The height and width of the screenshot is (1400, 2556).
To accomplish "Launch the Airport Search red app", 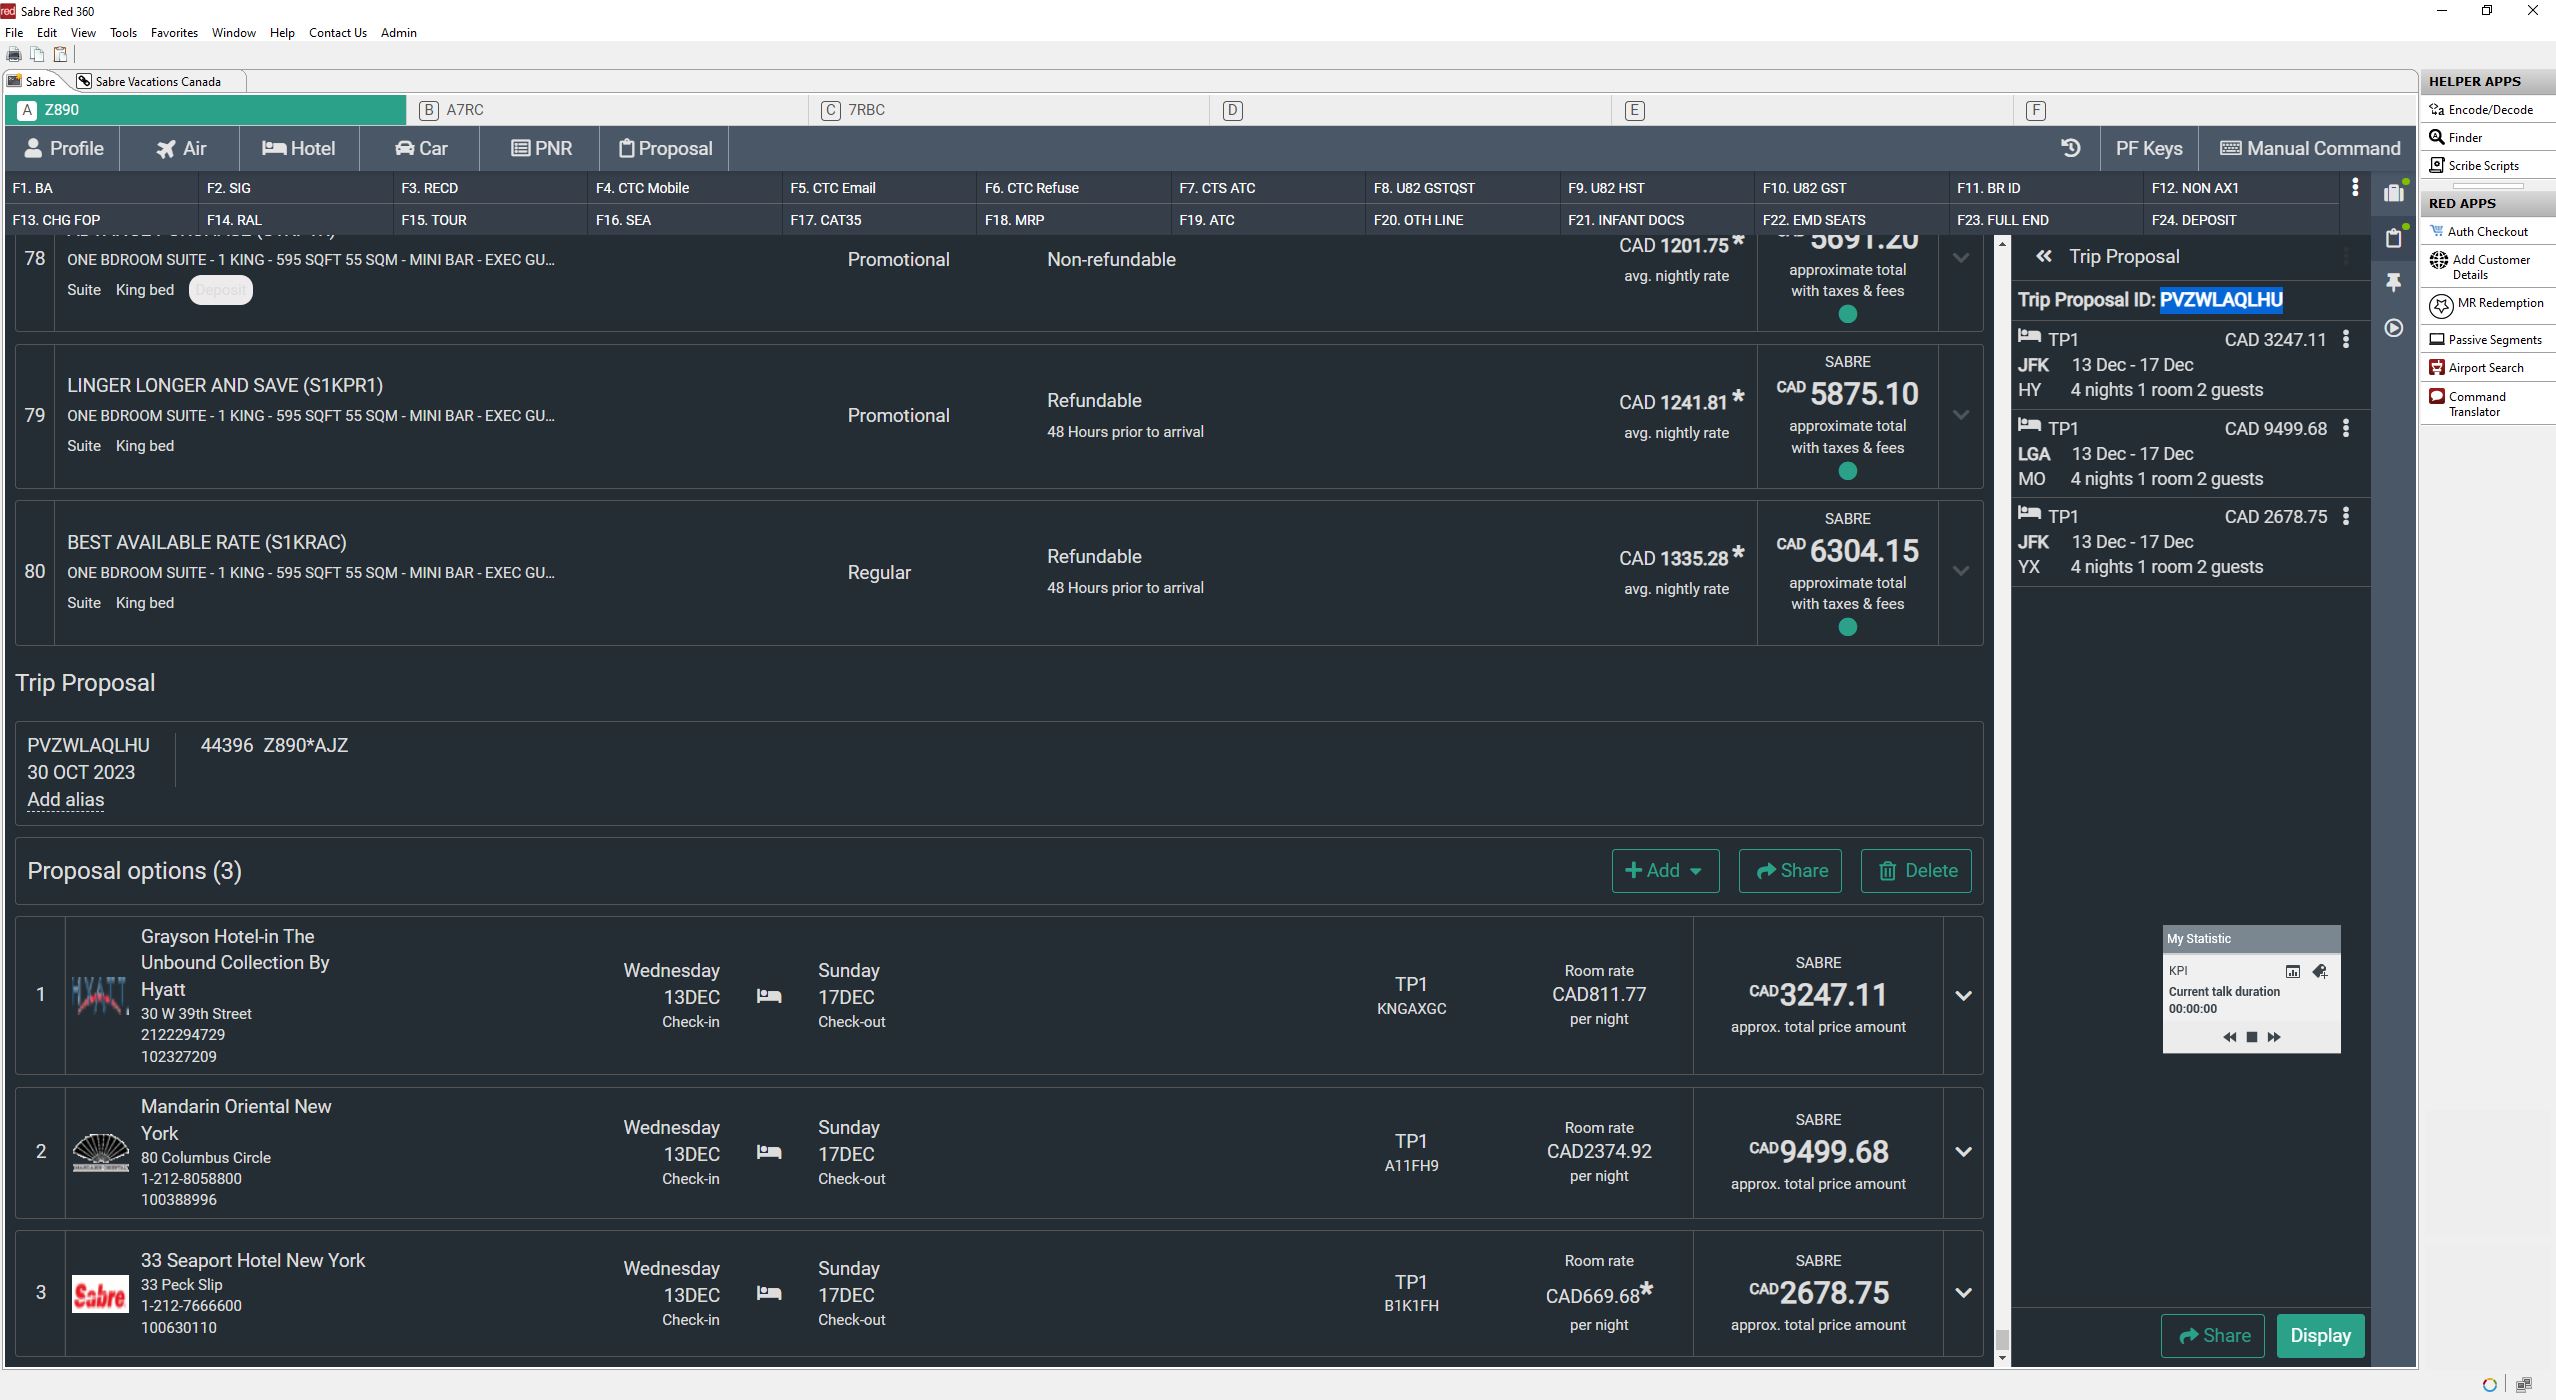I will click(2485, 367).
